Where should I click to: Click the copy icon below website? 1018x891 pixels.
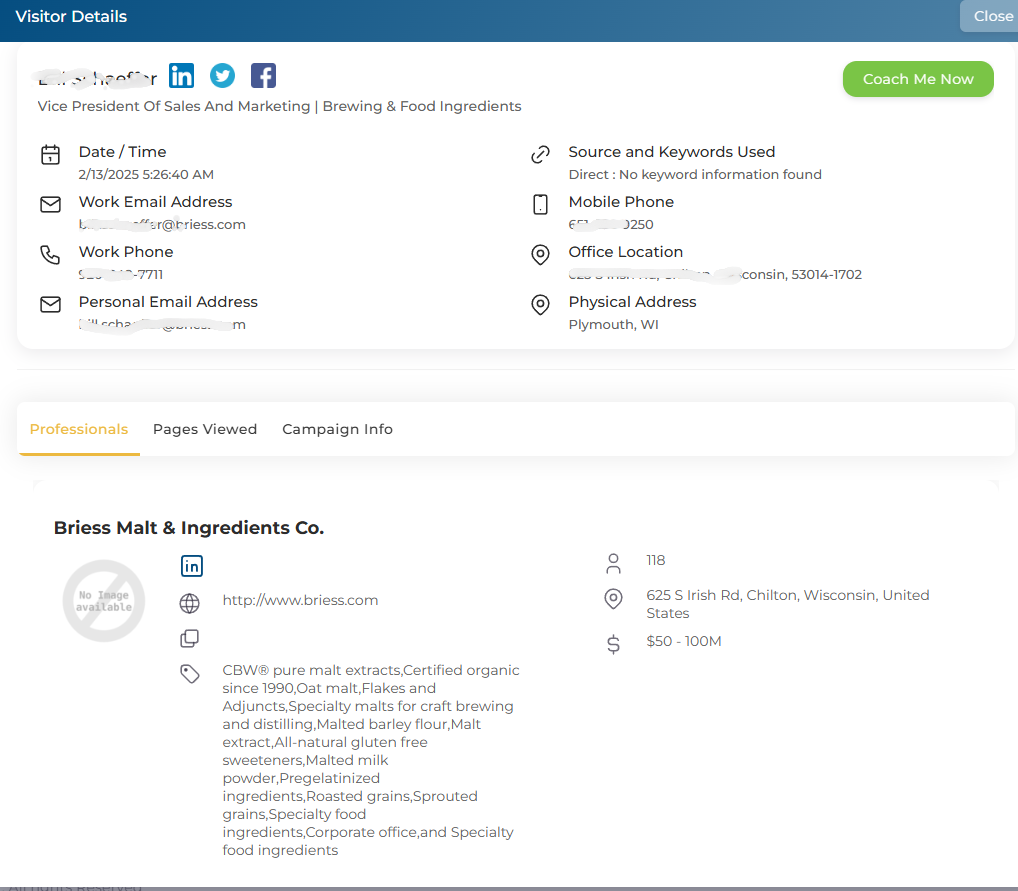(190, 638)
